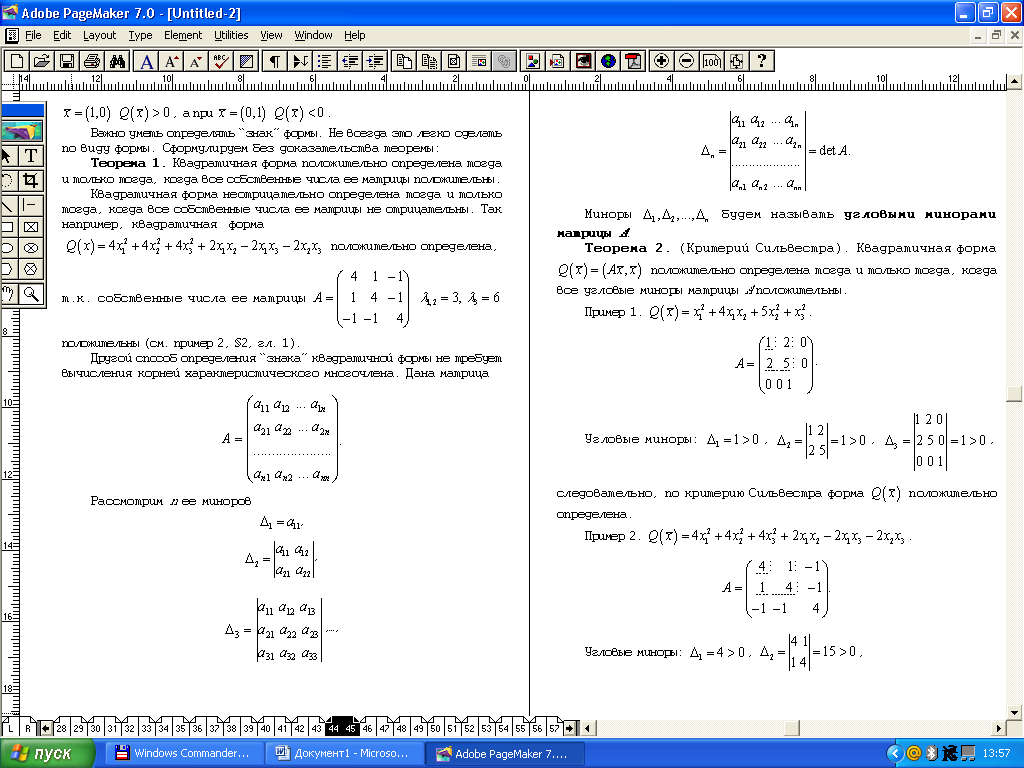This screenshot has height=768, width=1024.
Task: Select the Text tool in toolbox
Action: 31,156
